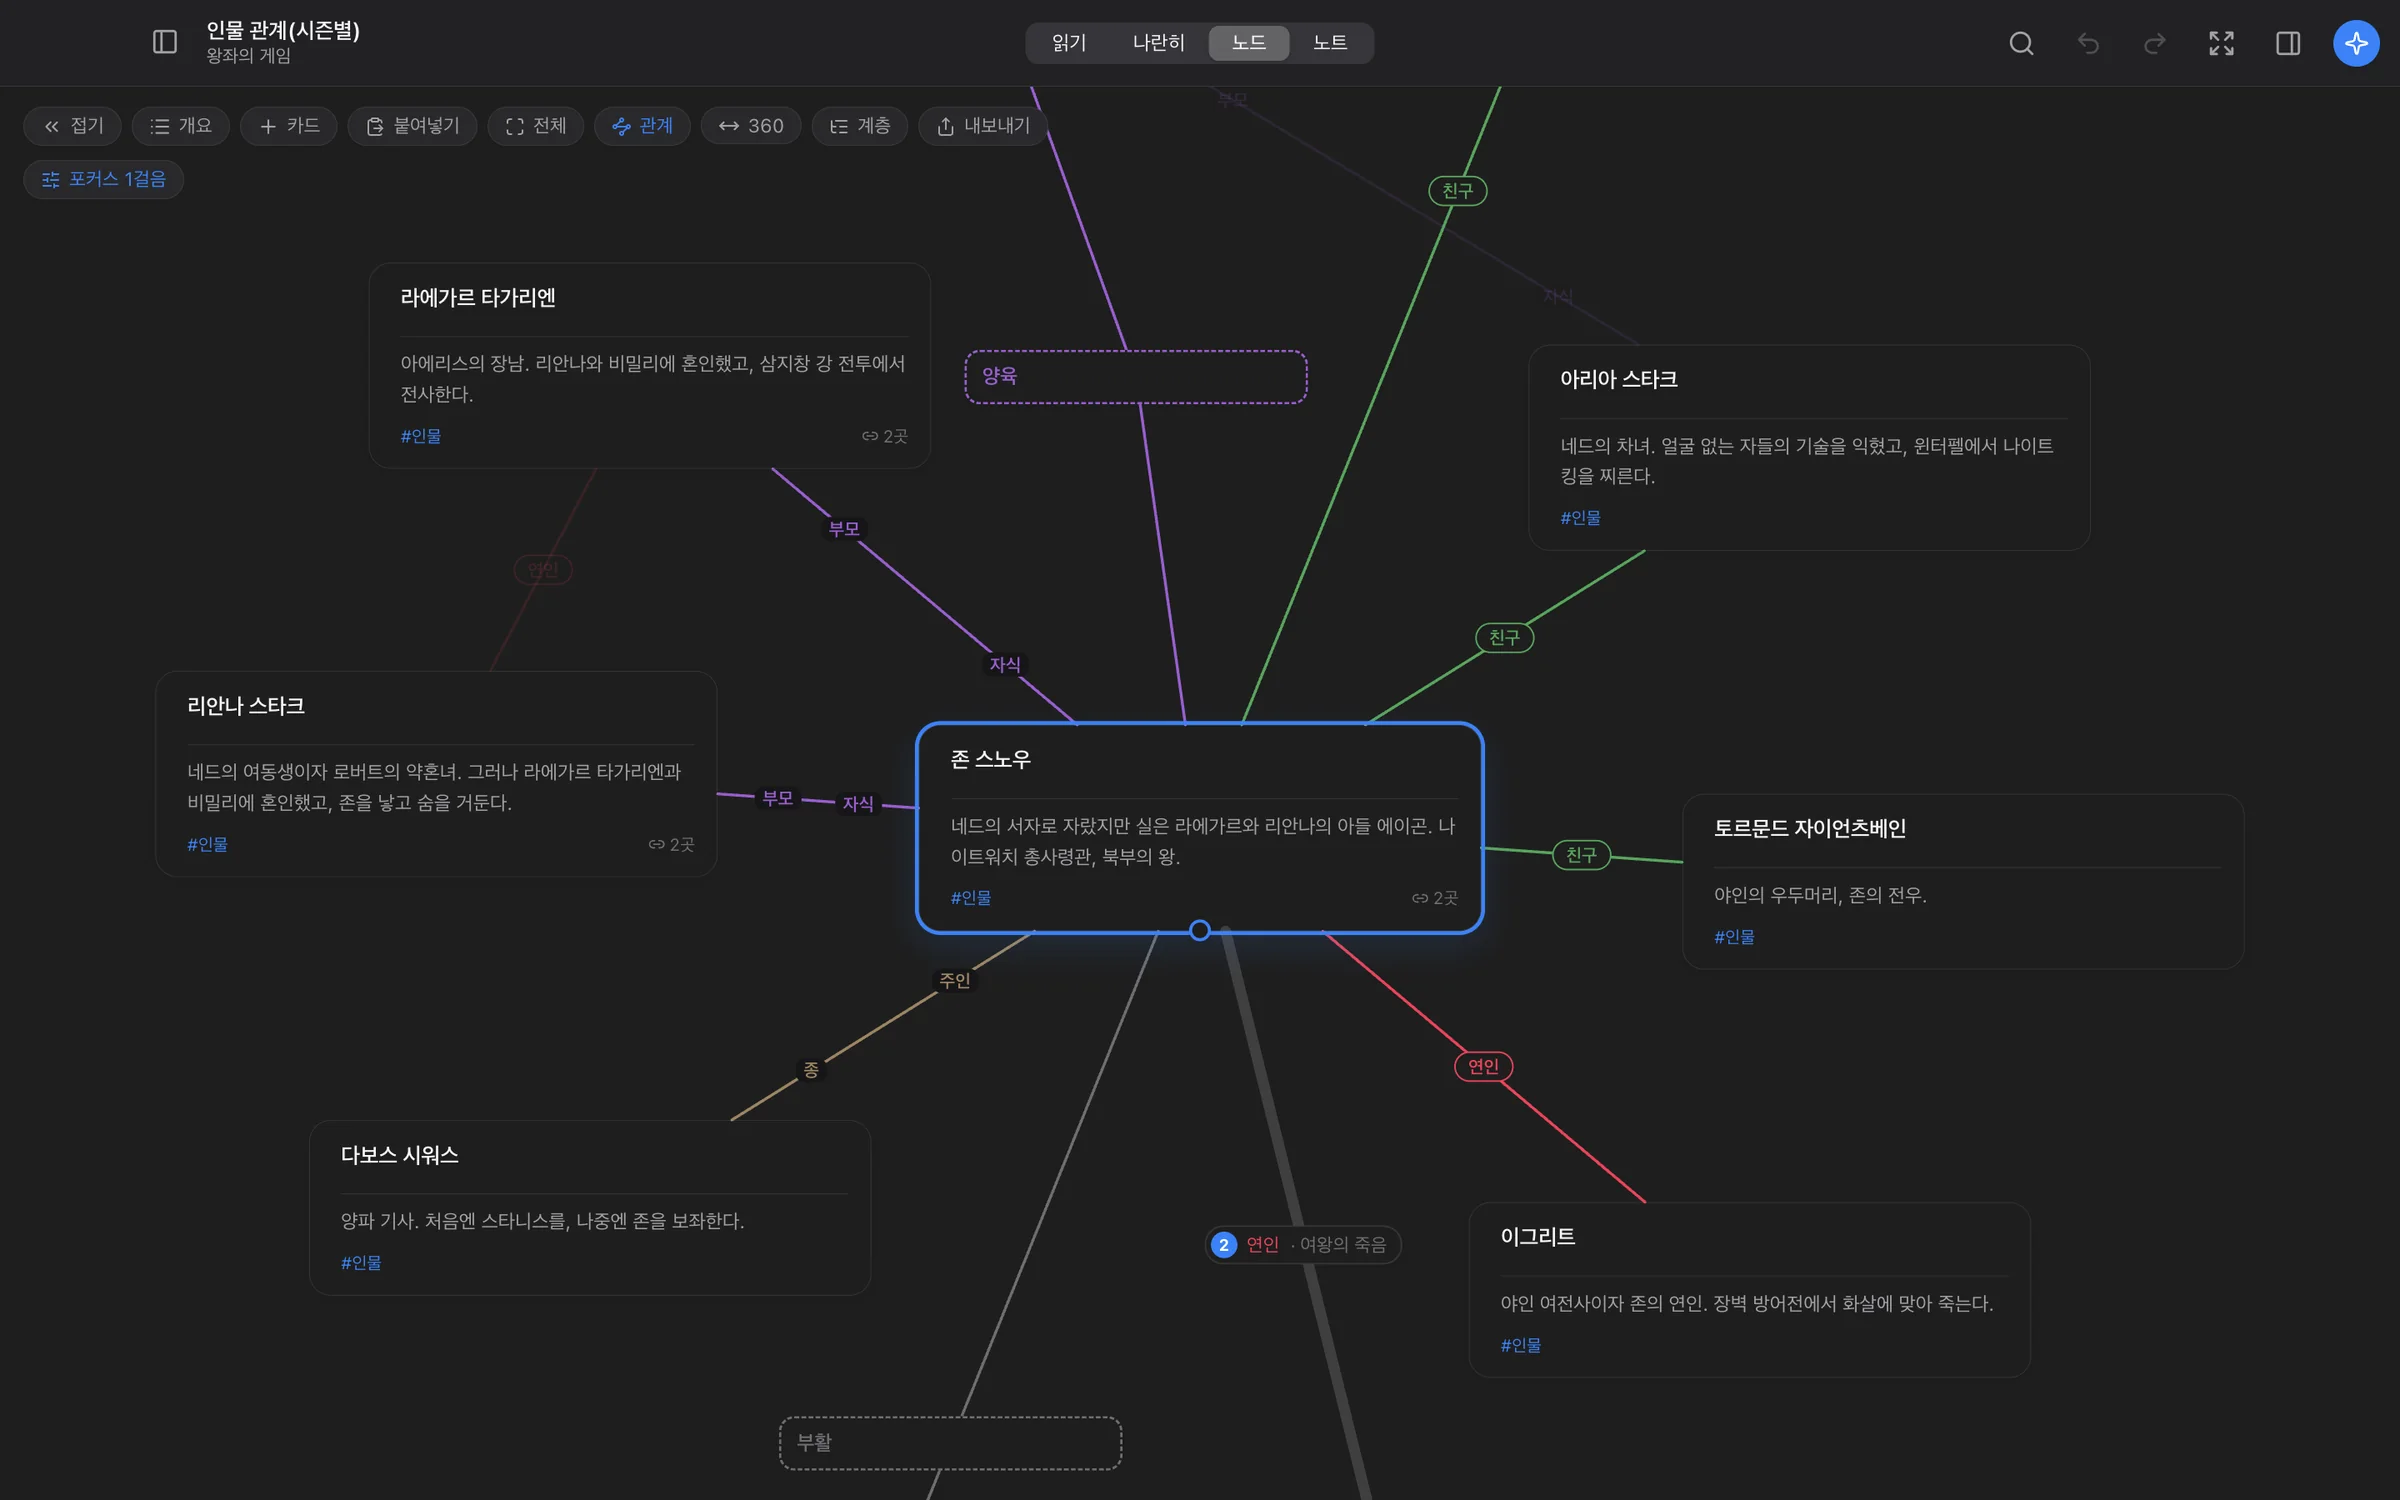
Task: Open the 2곳 backlinks on 라에가르 card
Action: pos(885,436)
